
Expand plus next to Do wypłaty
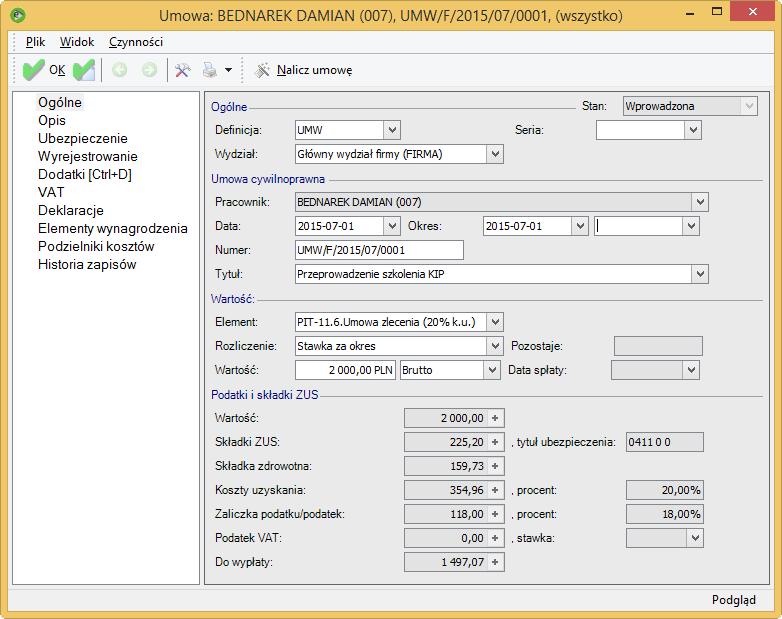tap(495, 562)
